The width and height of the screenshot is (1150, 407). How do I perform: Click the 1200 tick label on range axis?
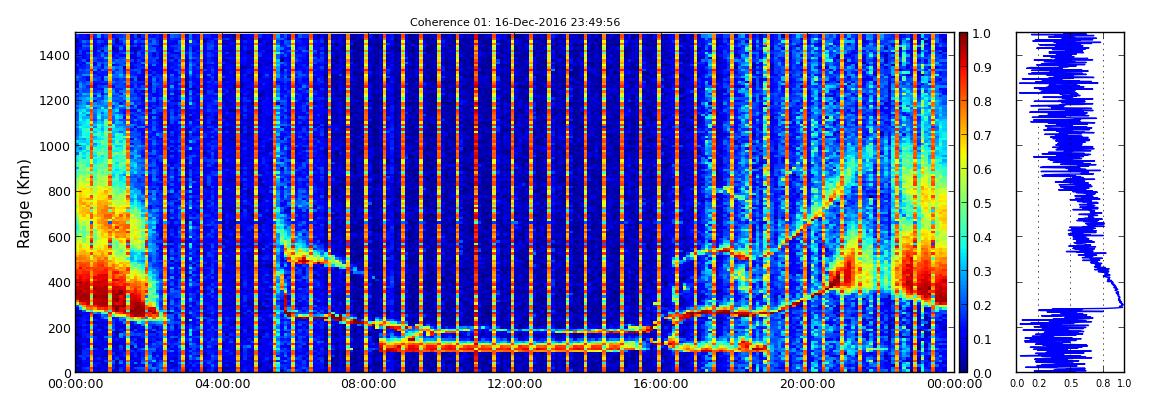(x=54, y=100)
